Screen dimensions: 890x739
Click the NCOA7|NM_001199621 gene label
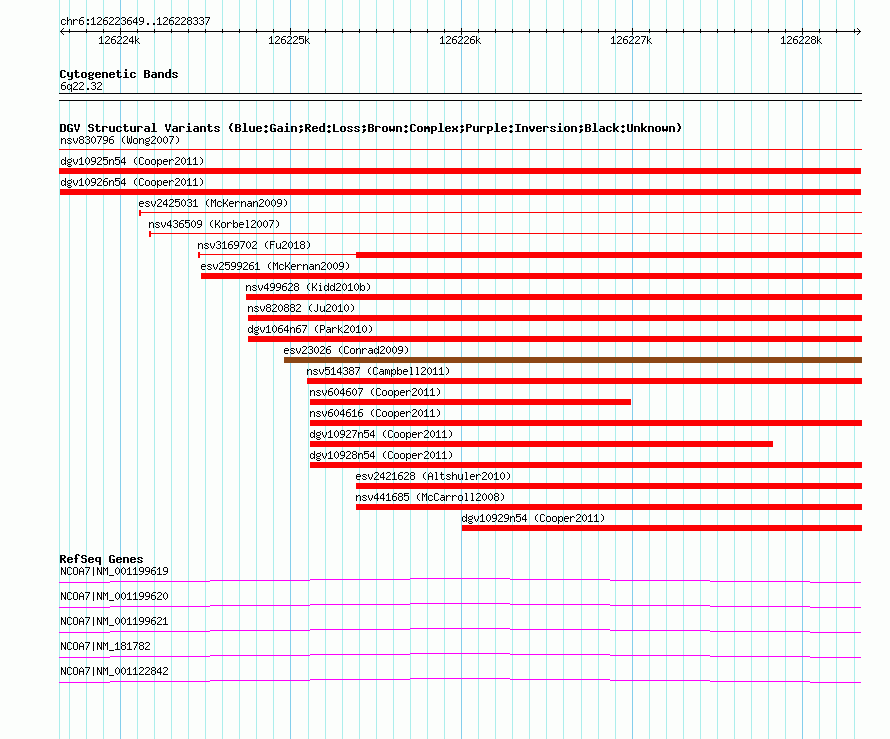coord(114,622)
